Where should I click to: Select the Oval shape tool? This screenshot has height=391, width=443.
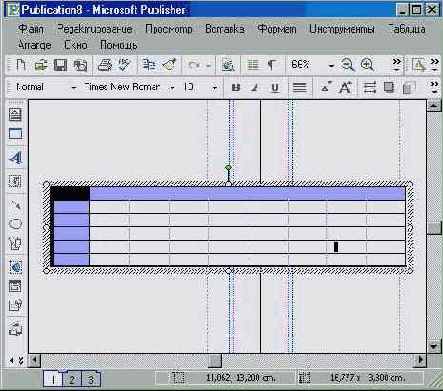[x=15, y=224]
